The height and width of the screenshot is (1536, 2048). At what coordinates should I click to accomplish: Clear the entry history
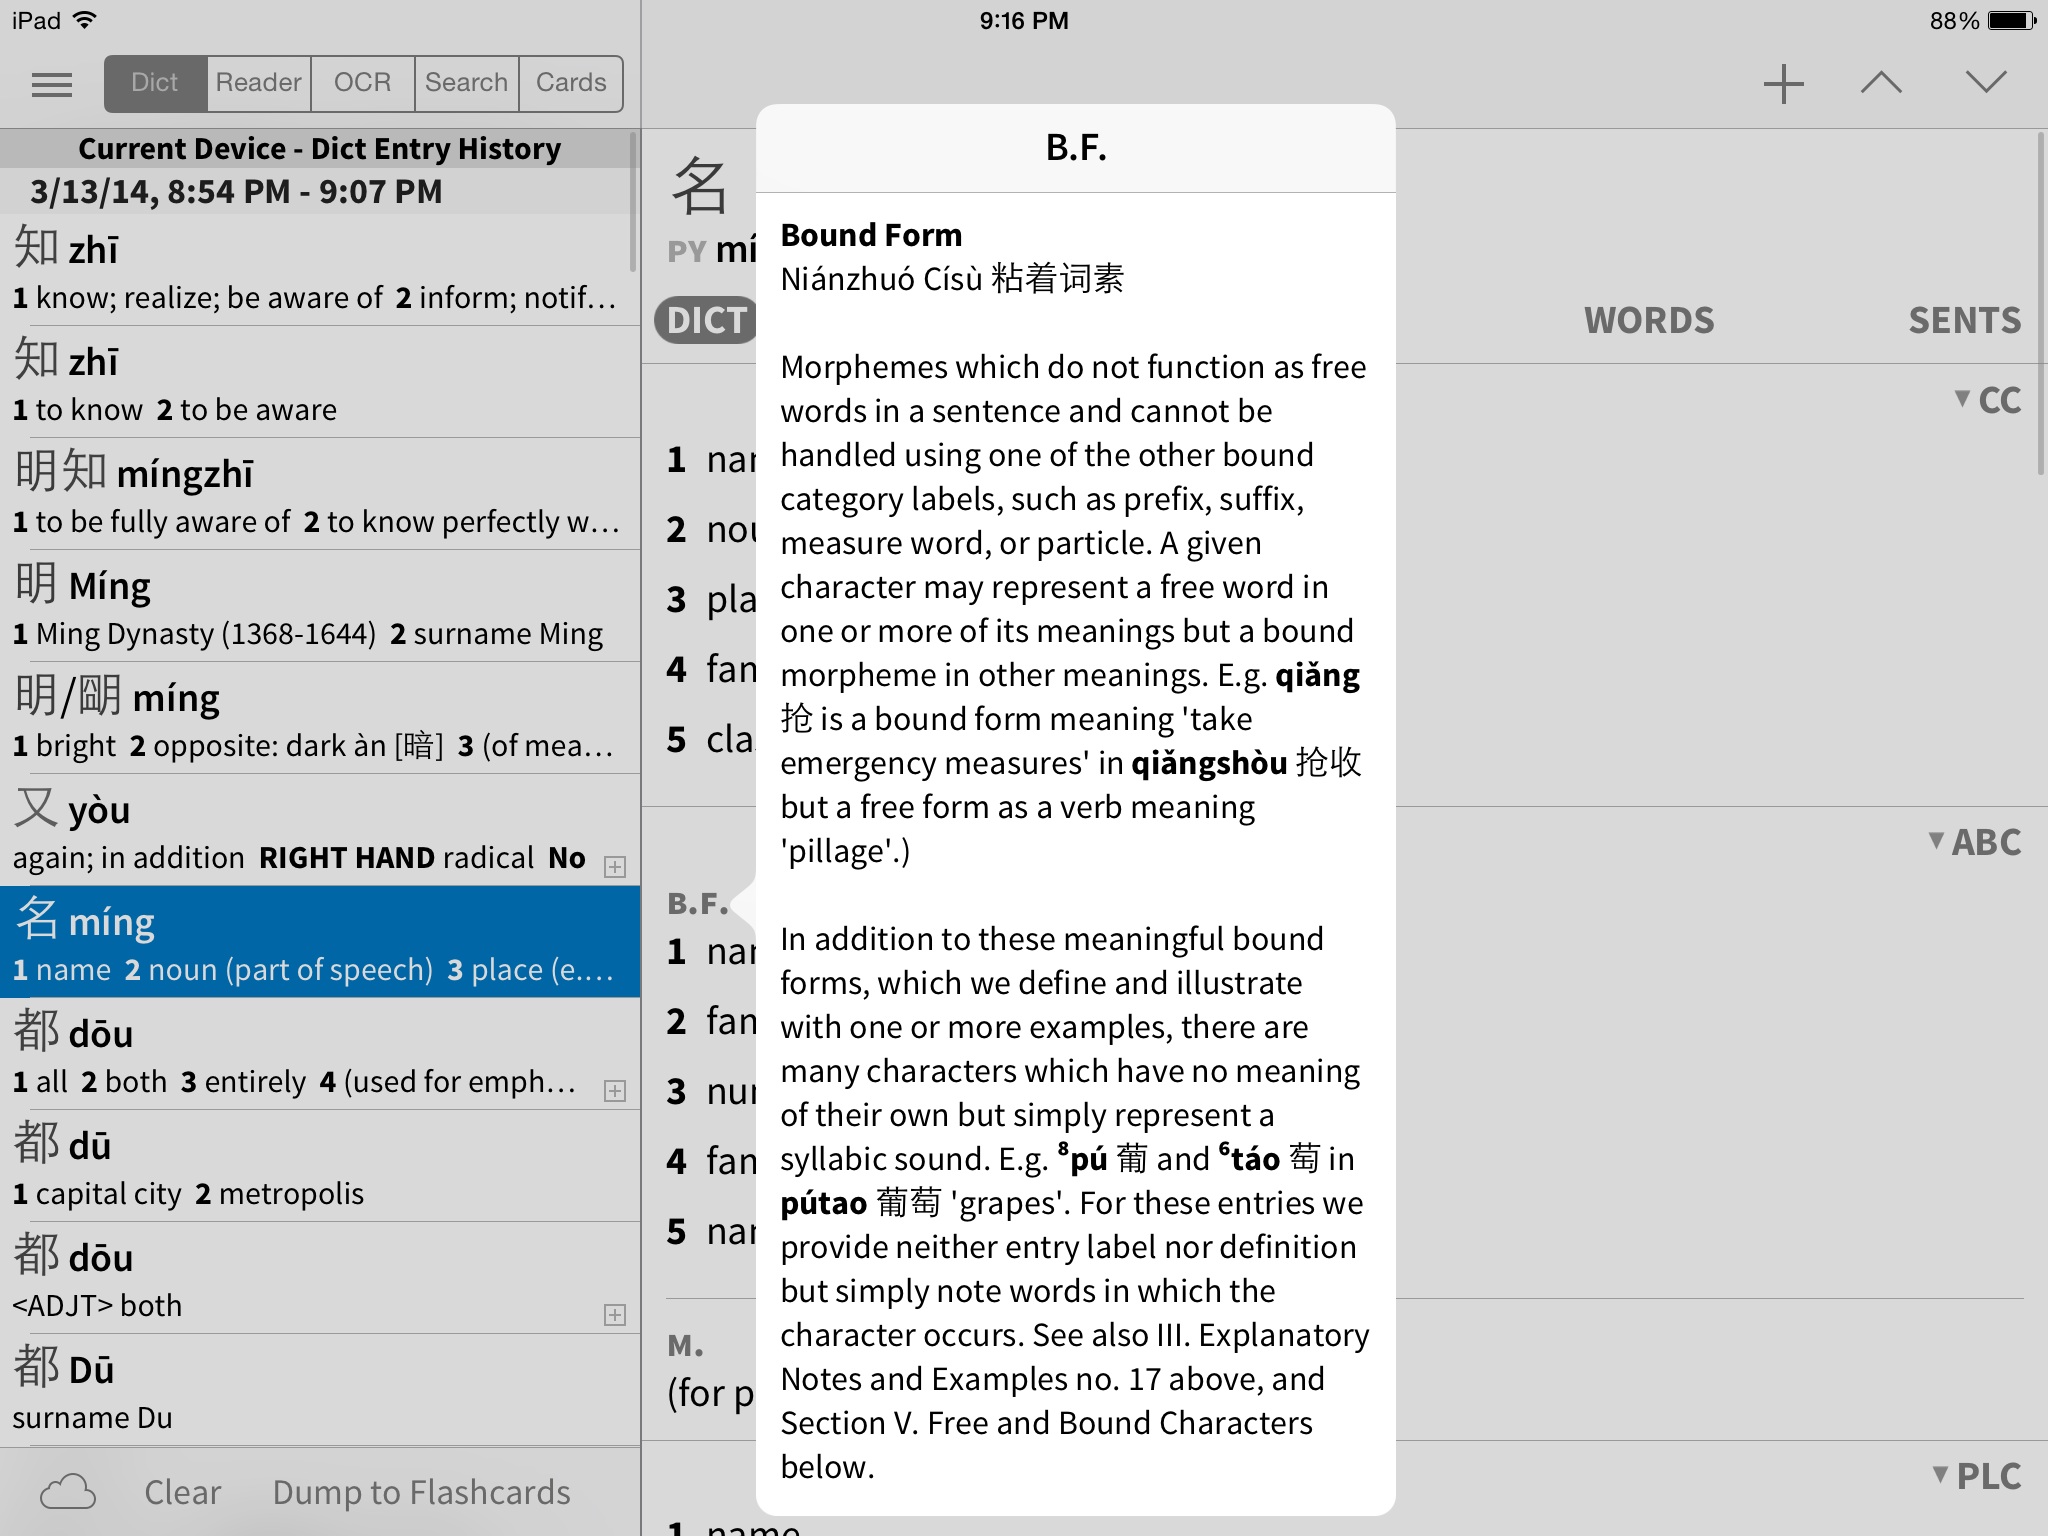point(182,1492)
